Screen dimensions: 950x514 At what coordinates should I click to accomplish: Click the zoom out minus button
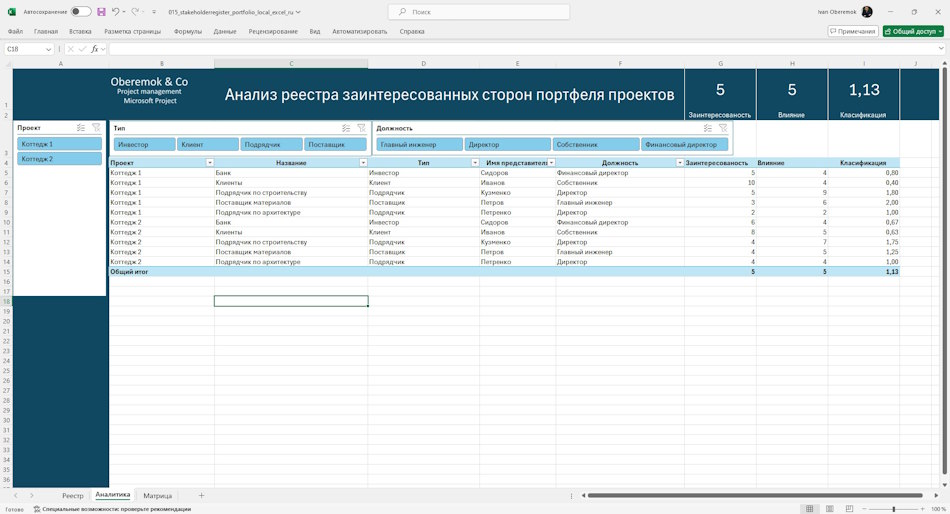click(865, 509)
